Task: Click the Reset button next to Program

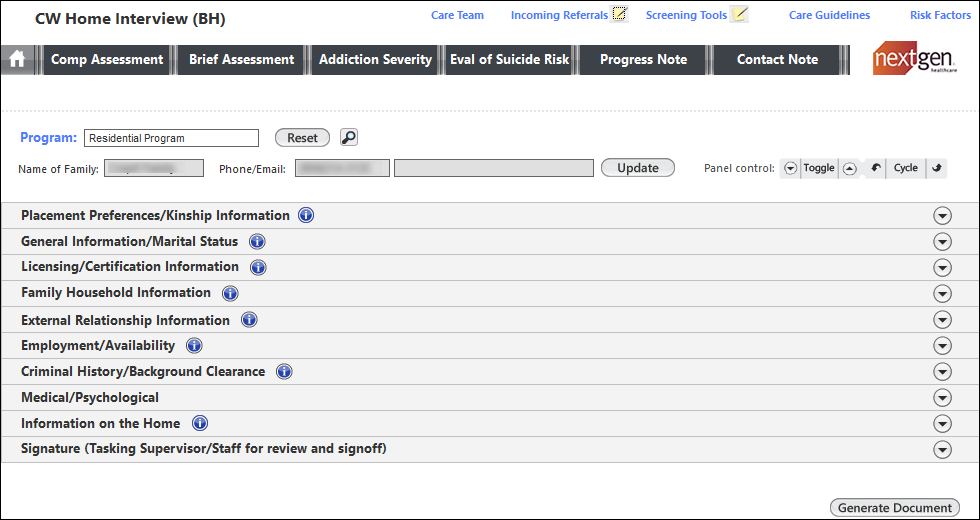Action: (x=302, y=138)
